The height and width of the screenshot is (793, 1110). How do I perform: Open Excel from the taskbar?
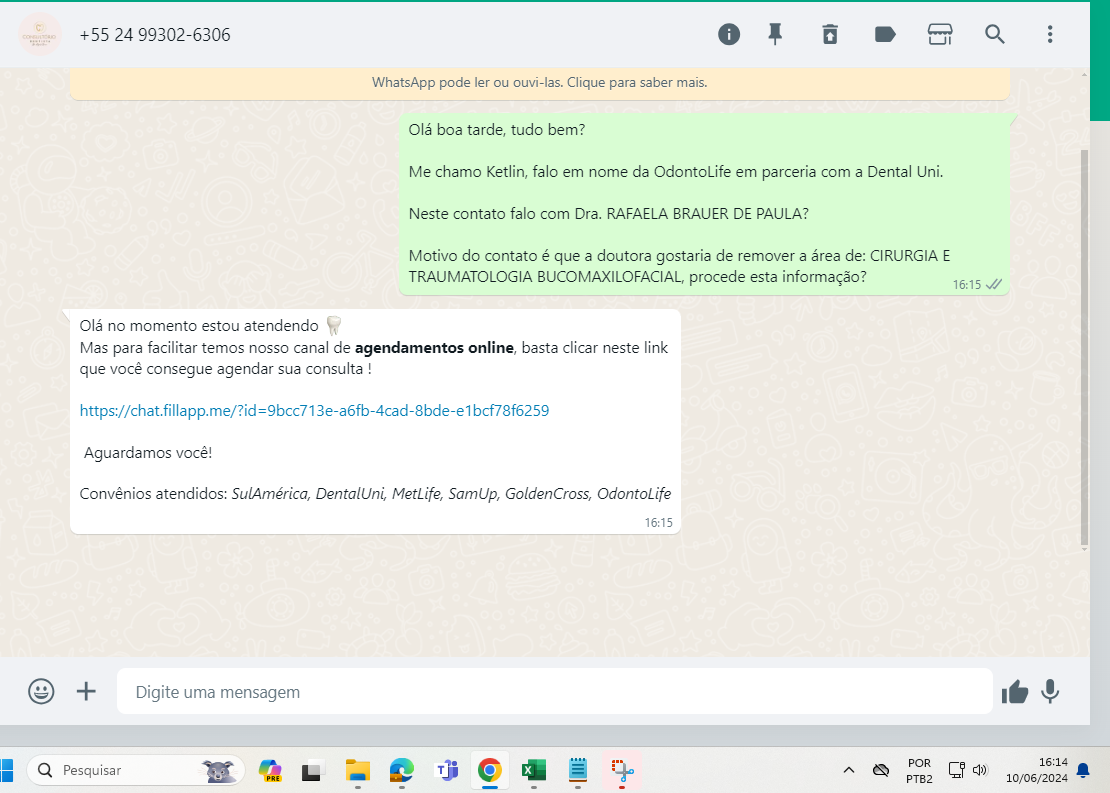(x=534, y=770)
